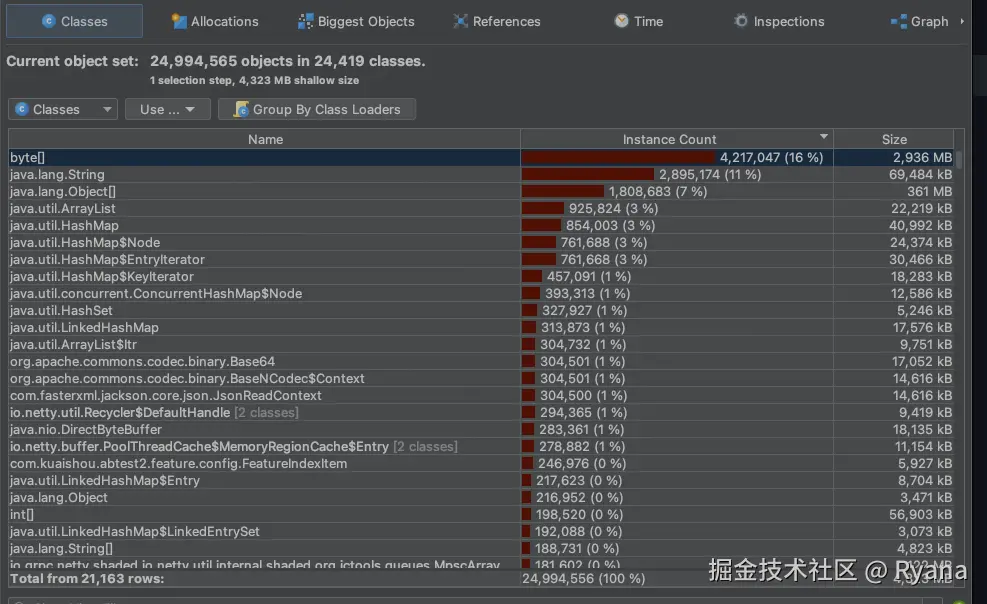This screenshot has height=604, width=987.
Task: Click the Graph tab icon
Action: tap(899, 21)
